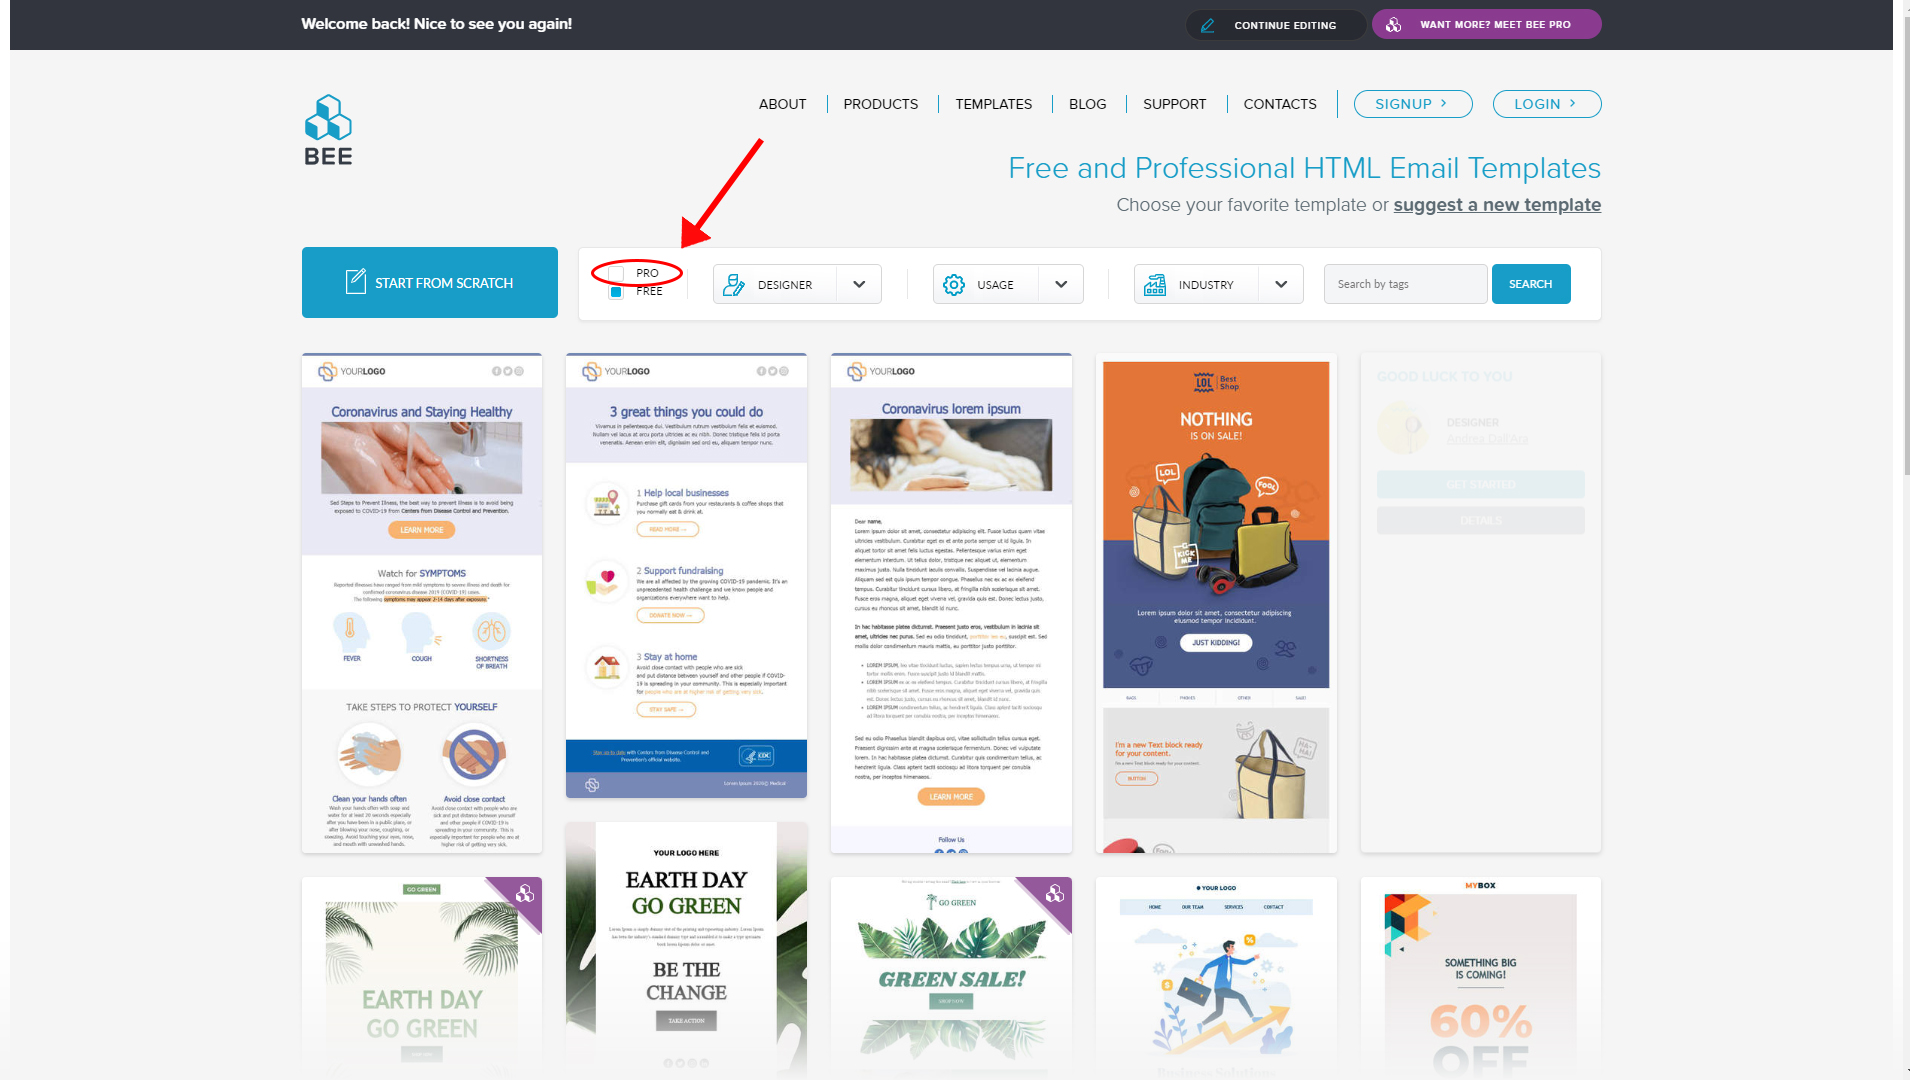1910x1080 pixels.
Task: Click Details on Good Luck To You card
Action: point(1481,521)
